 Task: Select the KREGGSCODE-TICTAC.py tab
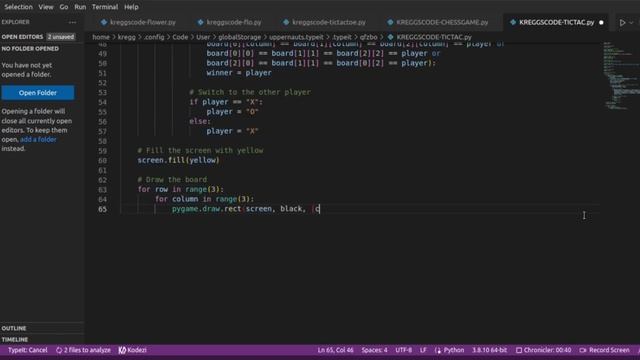(x=556, y=22)
